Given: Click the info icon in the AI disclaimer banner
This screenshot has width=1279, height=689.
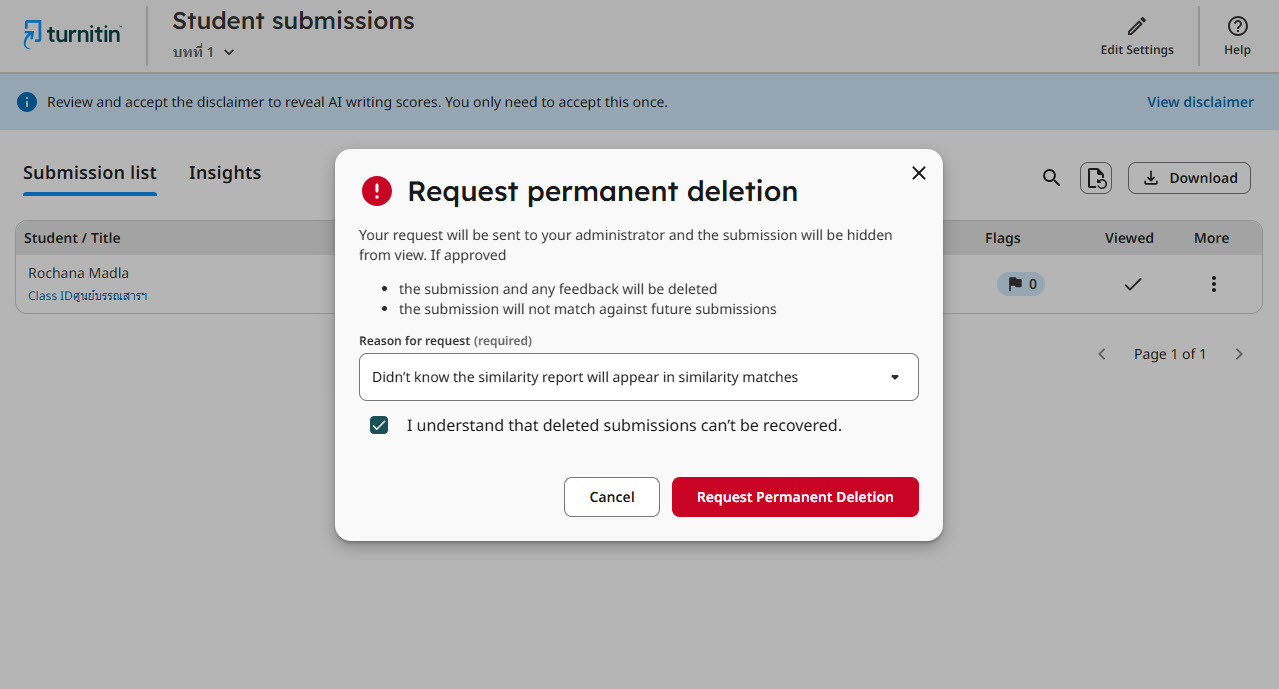Looking at the screenshot, I should [x=26, y=101].
